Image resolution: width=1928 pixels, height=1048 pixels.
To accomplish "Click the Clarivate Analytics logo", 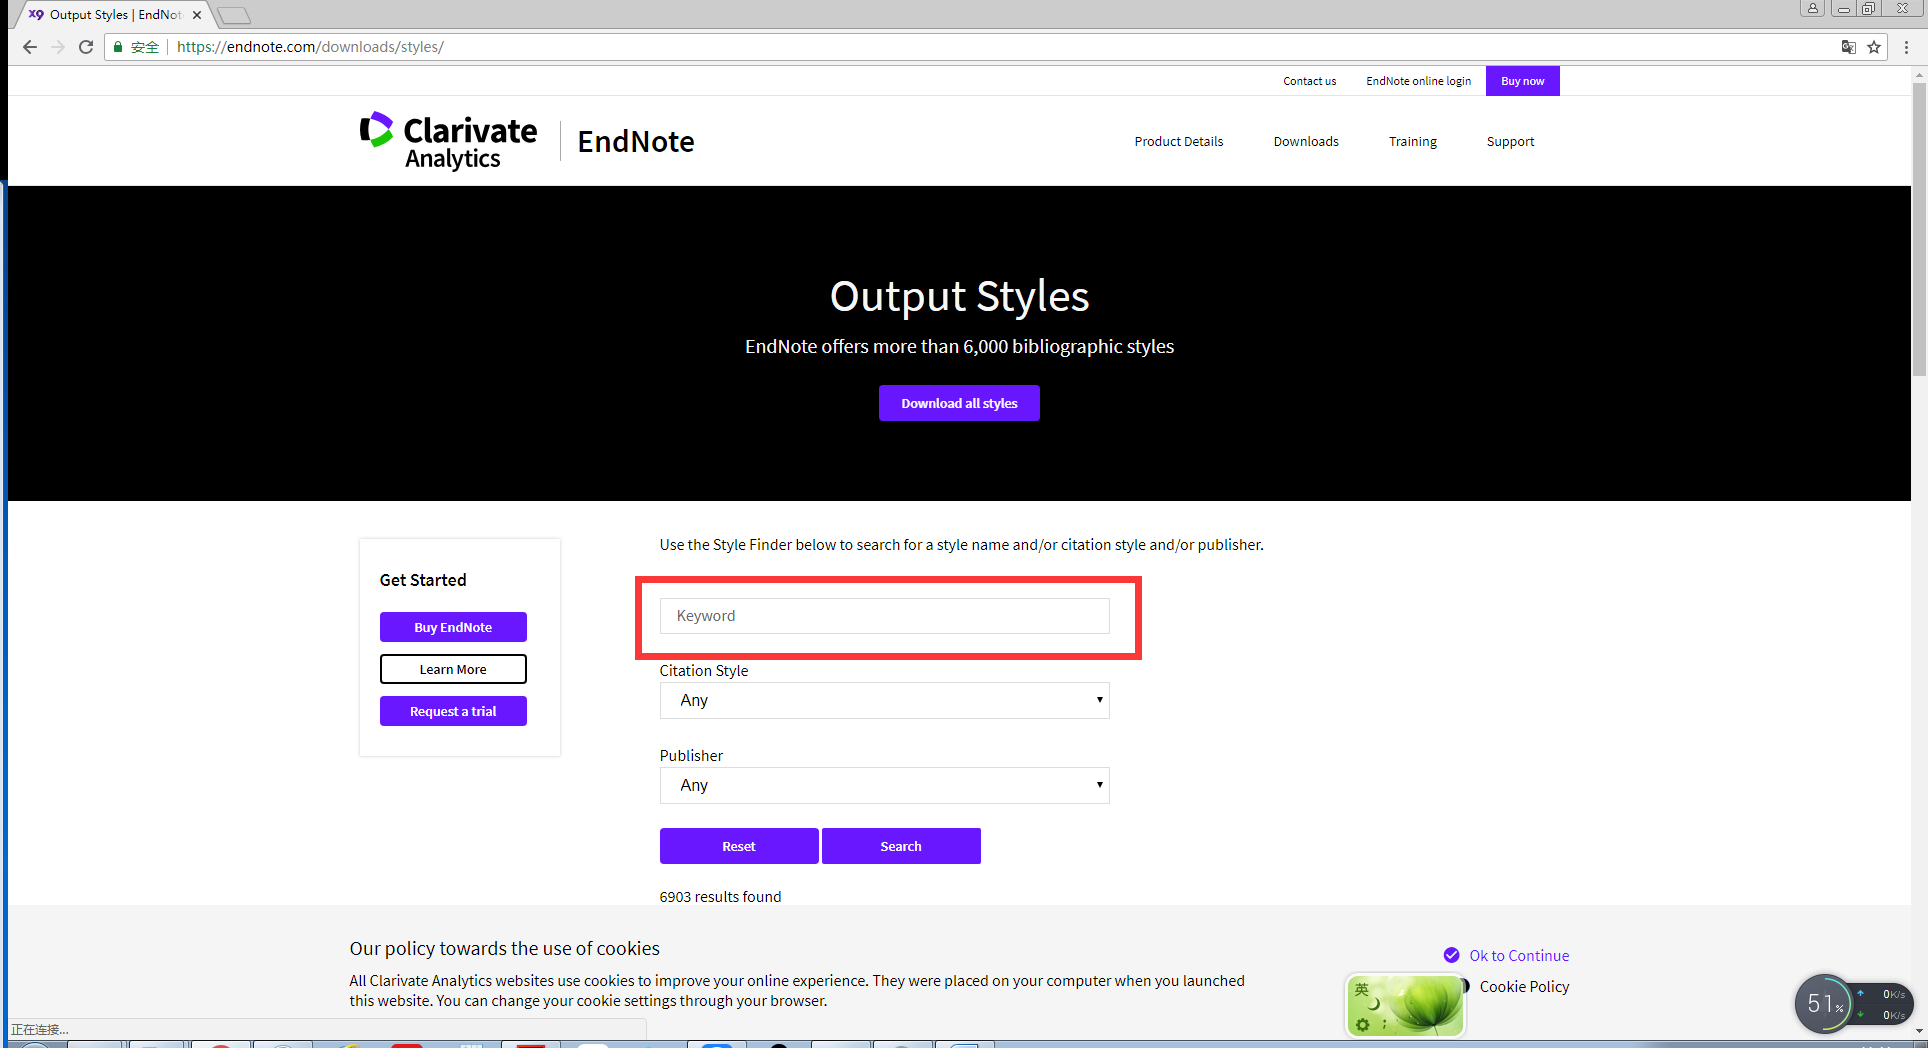I will tap(448, 141).
